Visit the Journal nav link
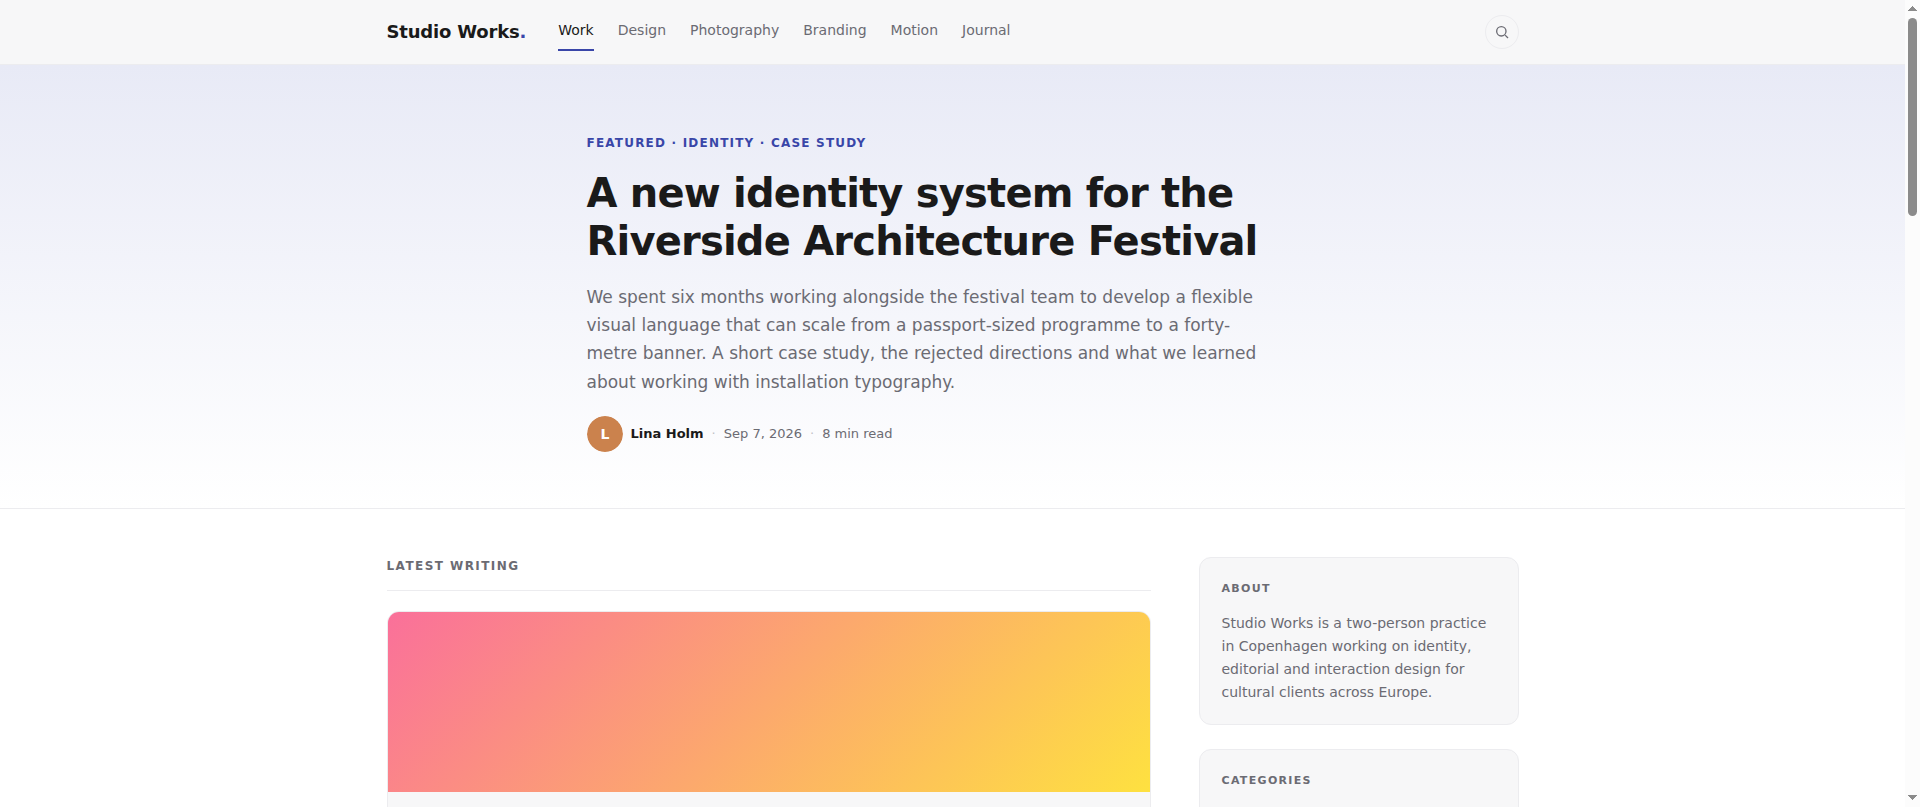Viewport: 1920px width, 807px height. (986, 31)
